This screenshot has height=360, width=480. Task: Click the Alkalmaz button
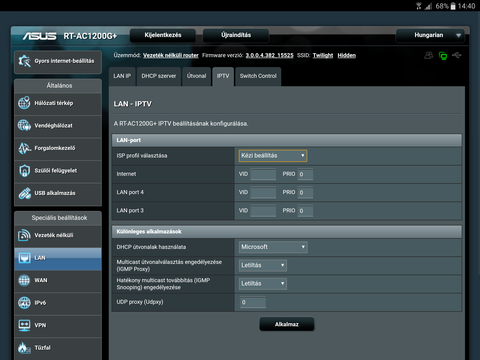click(287, 324)
